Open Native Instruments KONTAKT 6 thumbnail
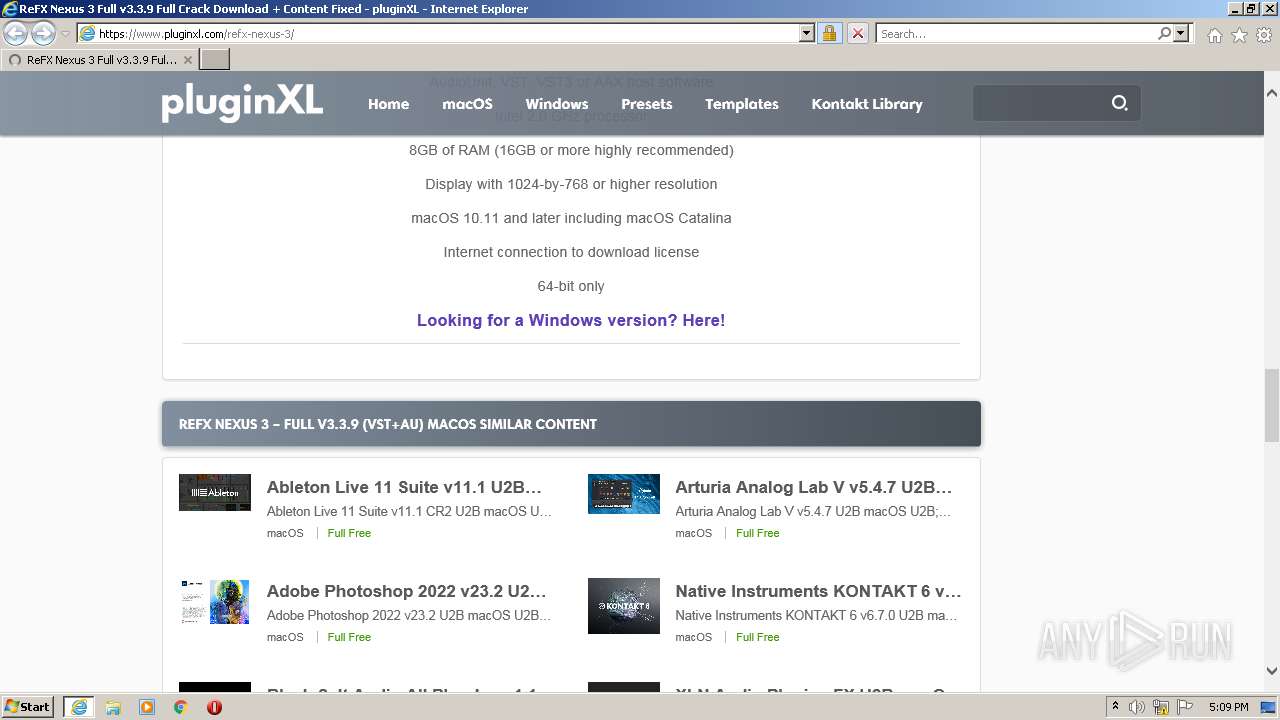Image resolution: width=1280 pixels, height=720 pixels. [624, 605]
